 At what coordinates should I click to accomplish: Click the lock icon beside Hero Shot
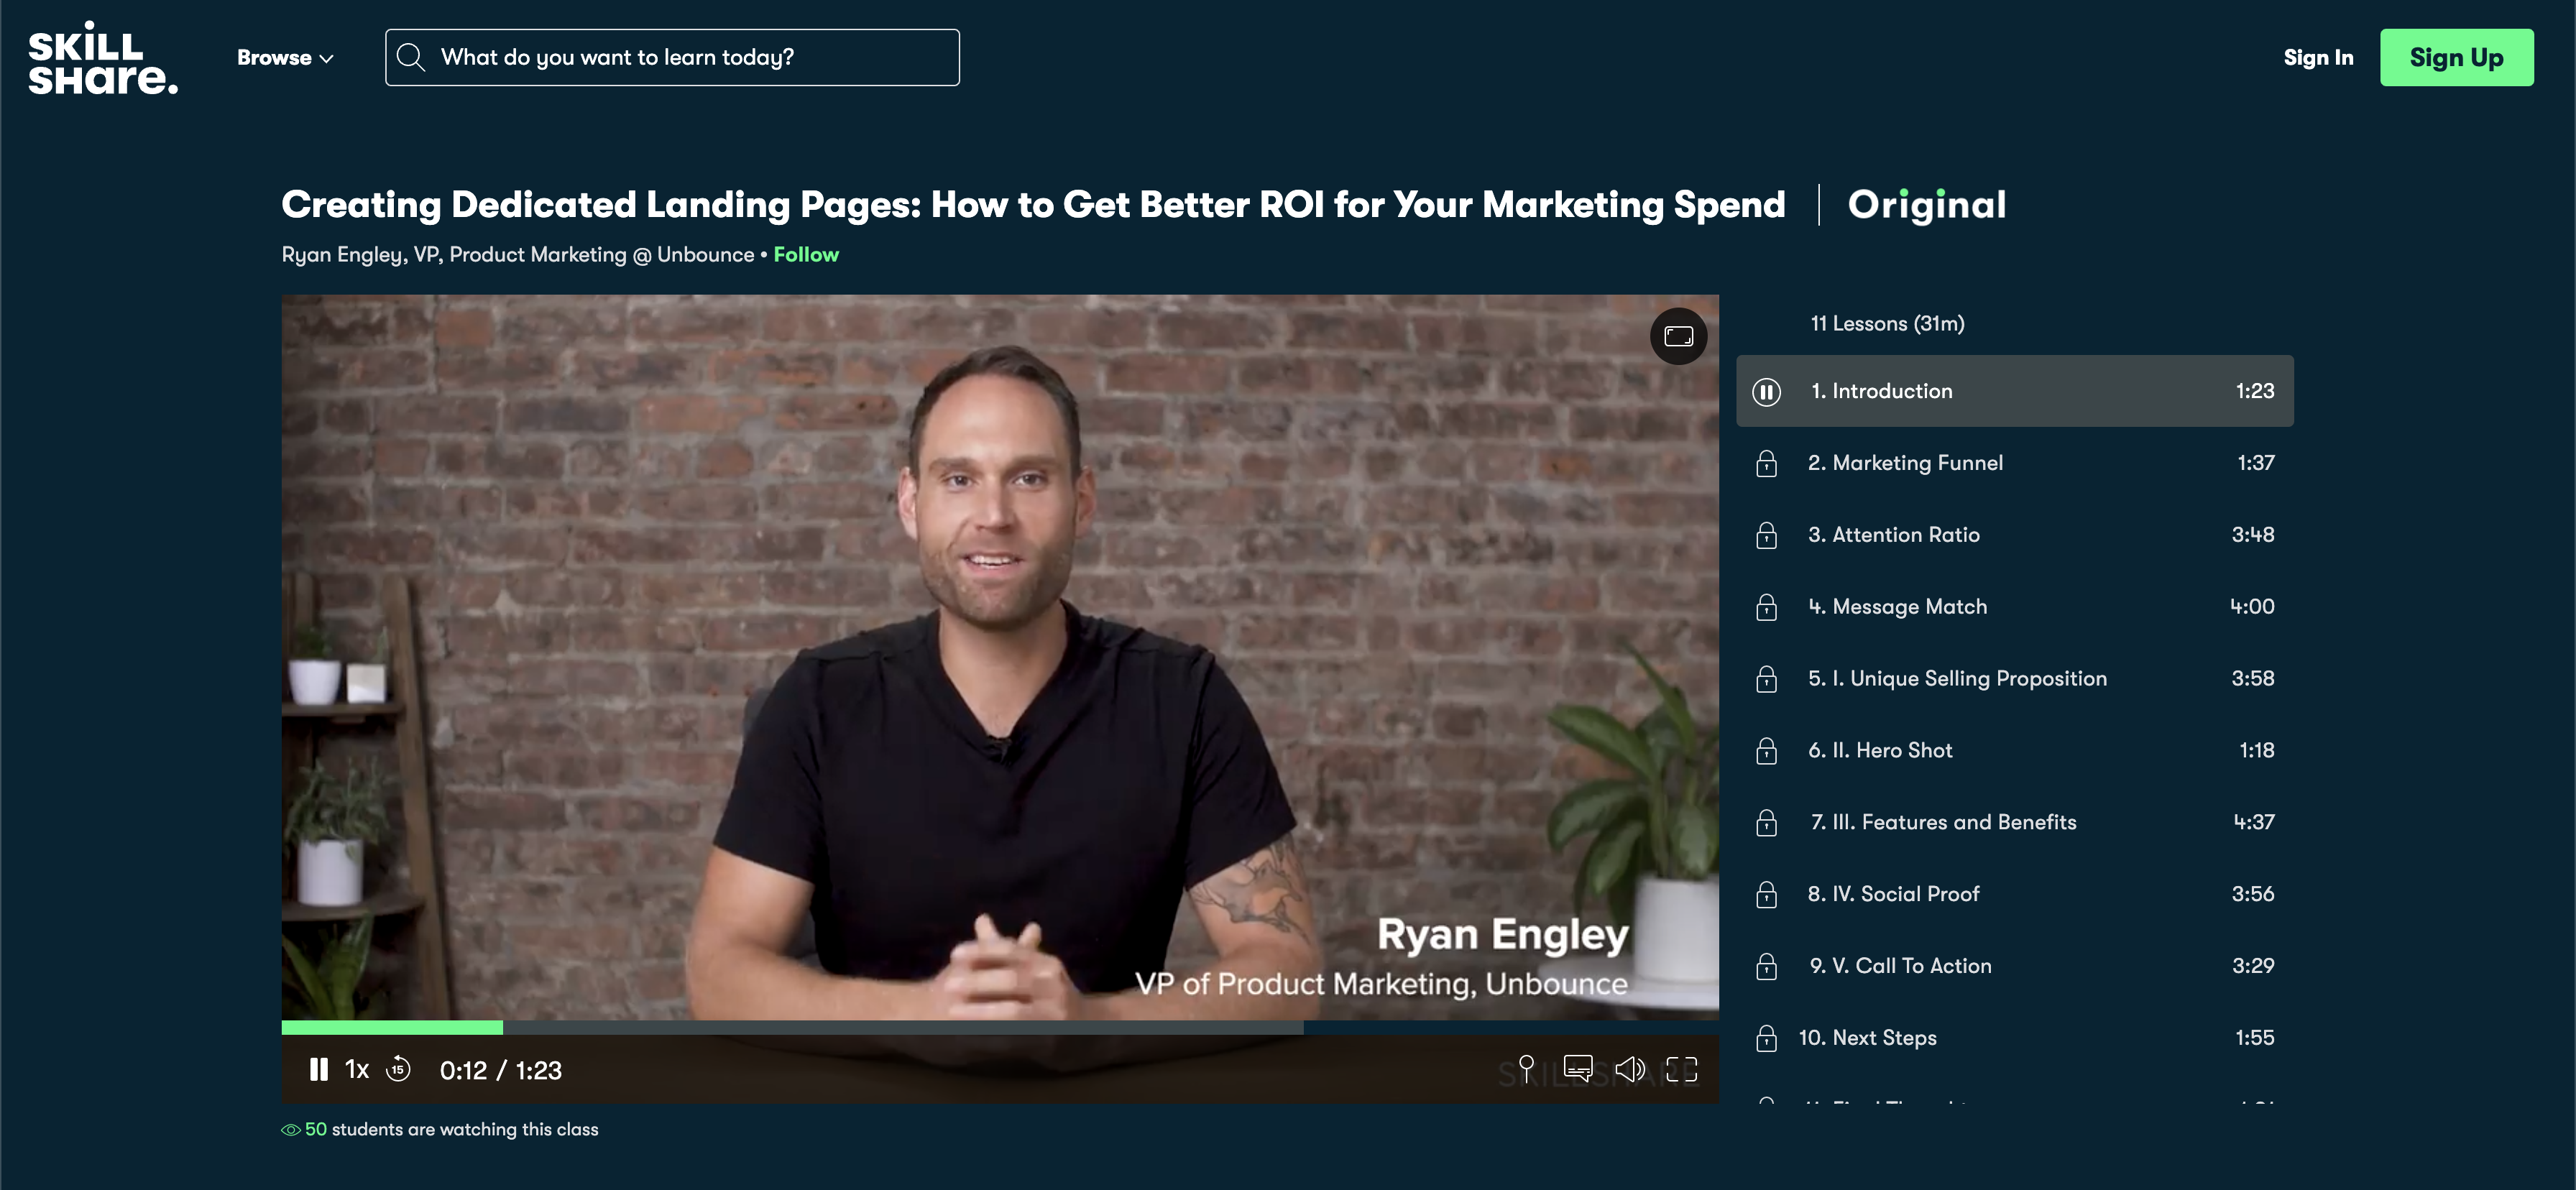point(1766,751)
